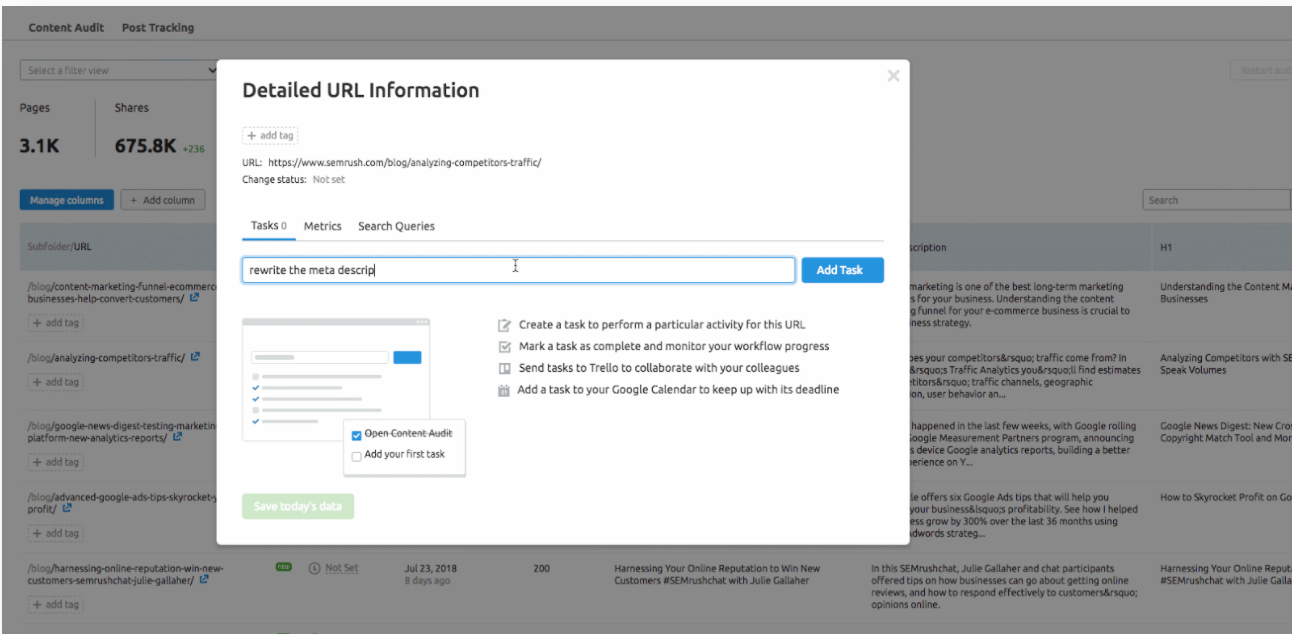The height and width of the screenshot is (634, 1292).
Task: Click the Trello board icon
Action: 504,369
